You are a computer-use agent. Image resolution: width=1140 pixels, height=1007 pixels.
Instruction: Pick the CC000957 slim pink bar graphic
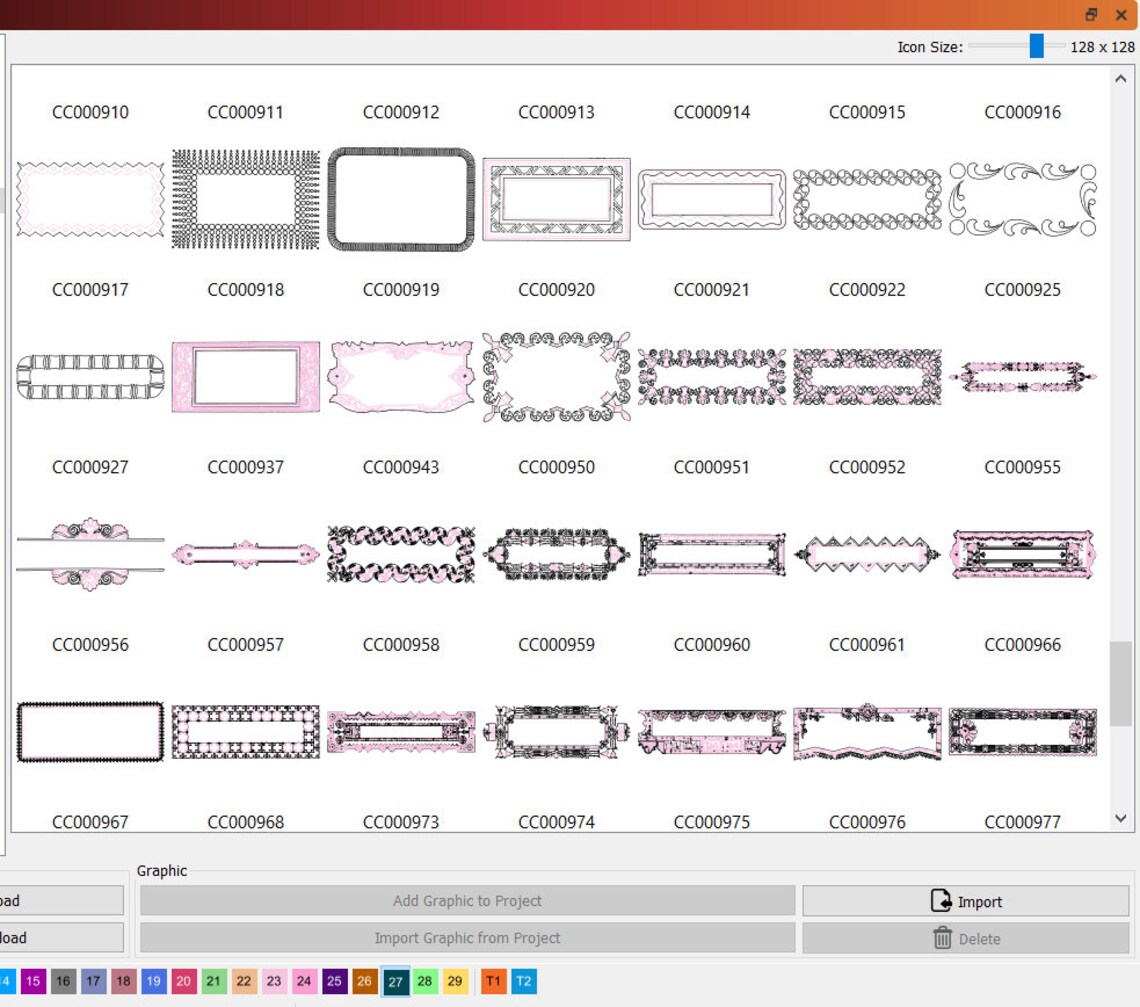(x=246, y=554)
